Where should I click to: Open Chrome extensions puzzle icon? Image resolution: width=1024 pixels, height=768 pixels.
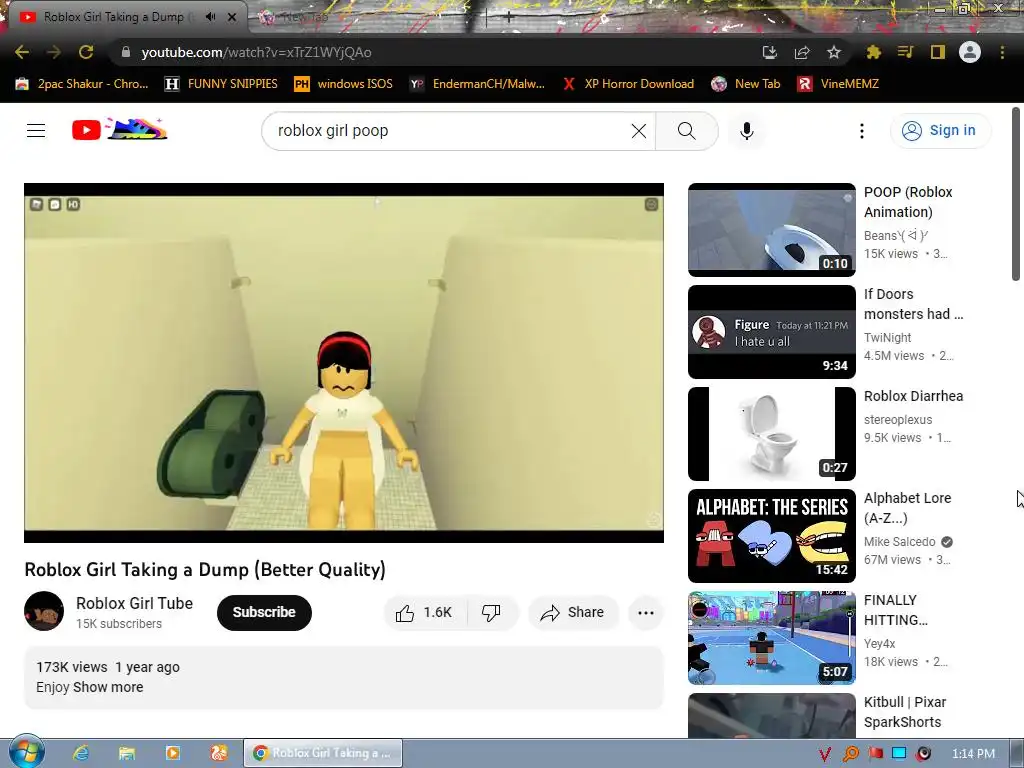tap(873, 52)
